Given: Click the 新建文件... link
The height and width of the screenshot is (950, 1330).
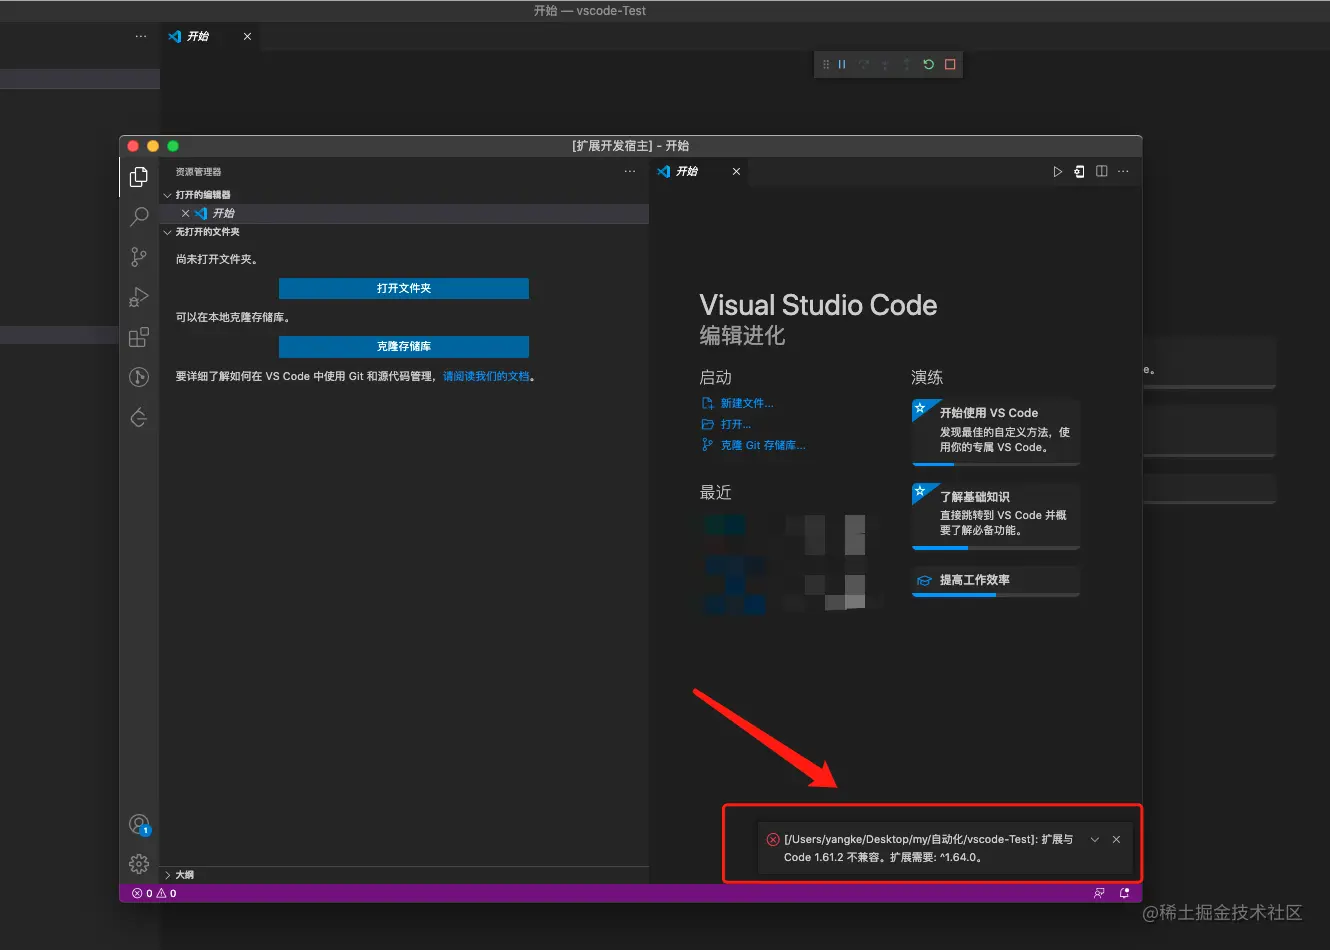Looking at the screenshot, I should click(x=747, y=403).
